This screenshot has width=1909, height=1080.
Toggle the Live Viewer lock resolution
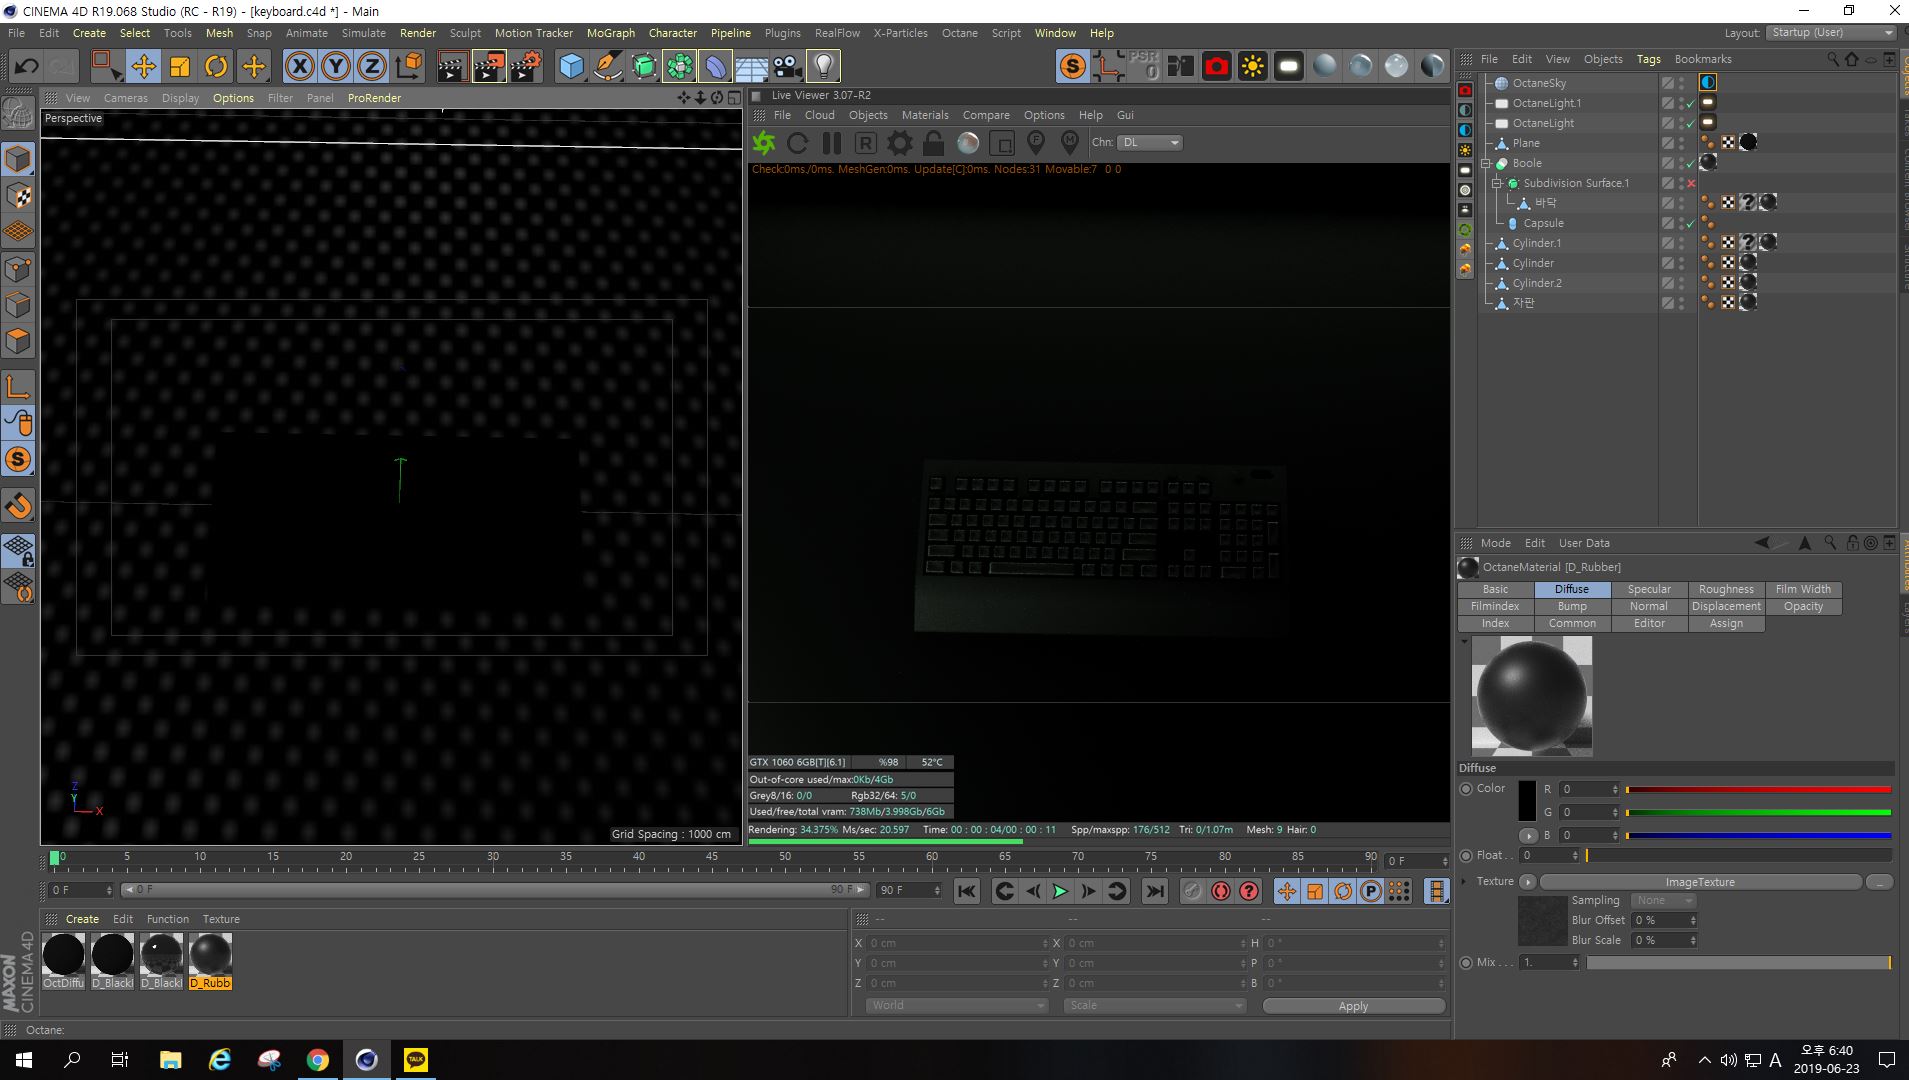coord(934,143)
